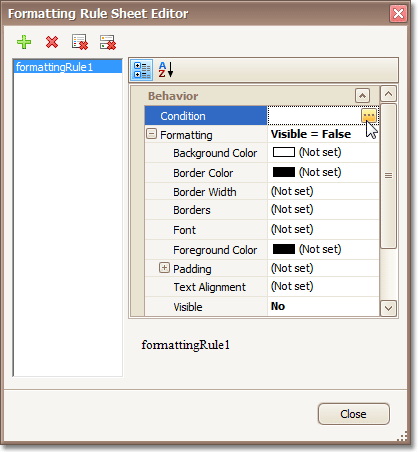Switch property grid to categorized view
The width and height of the screenshot is (418, 452).
click(x=142, y=70)
